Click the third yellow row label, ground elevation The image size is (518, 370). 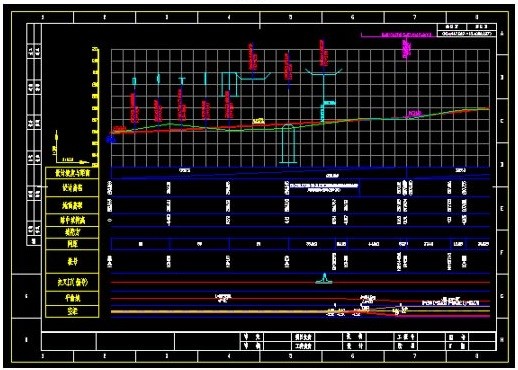(72, 205)
